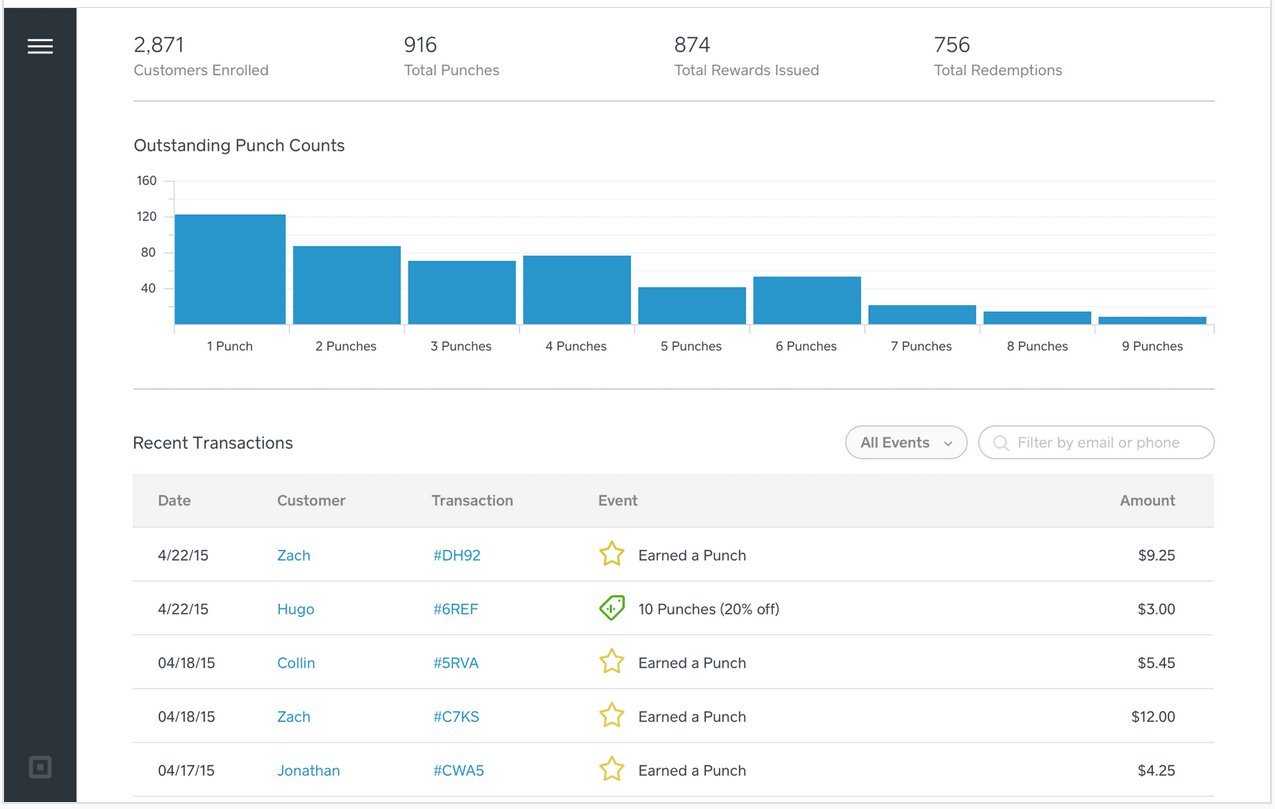Viewport: 1275px width, 809px height.
Task: Open transaction #CWA5
Action: pos(458,771)
